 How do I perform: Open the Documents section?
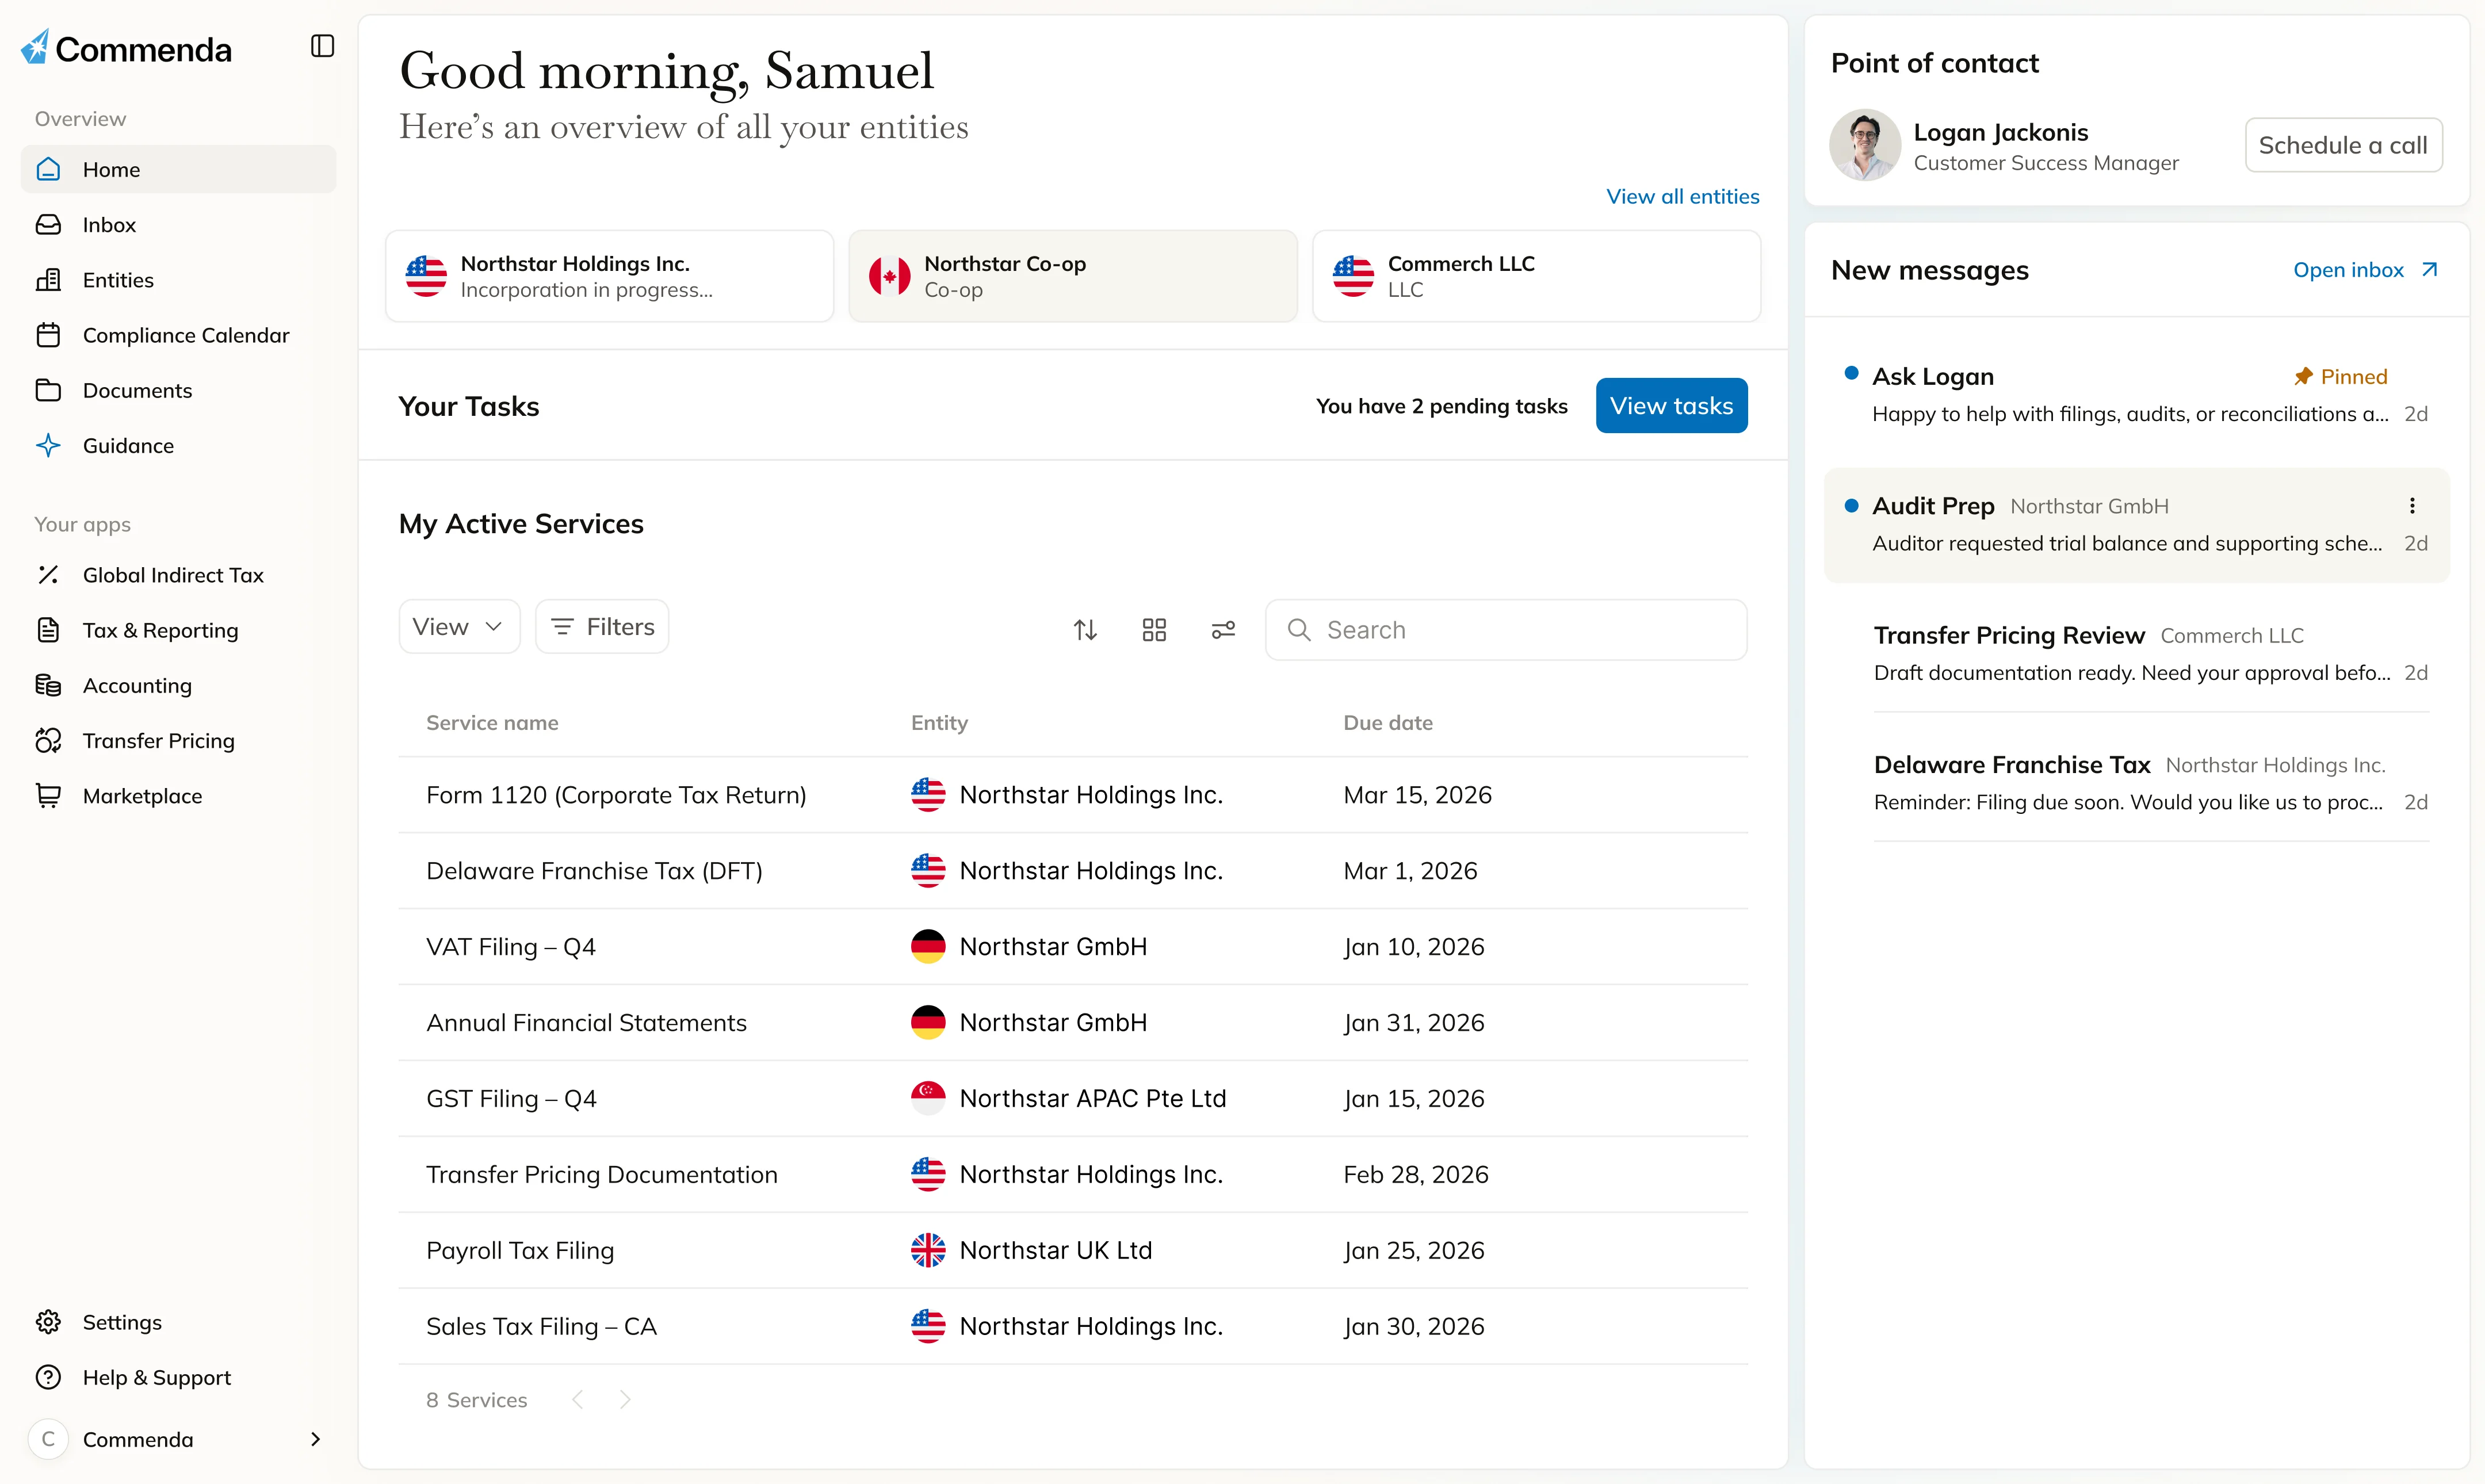[137, 390]
